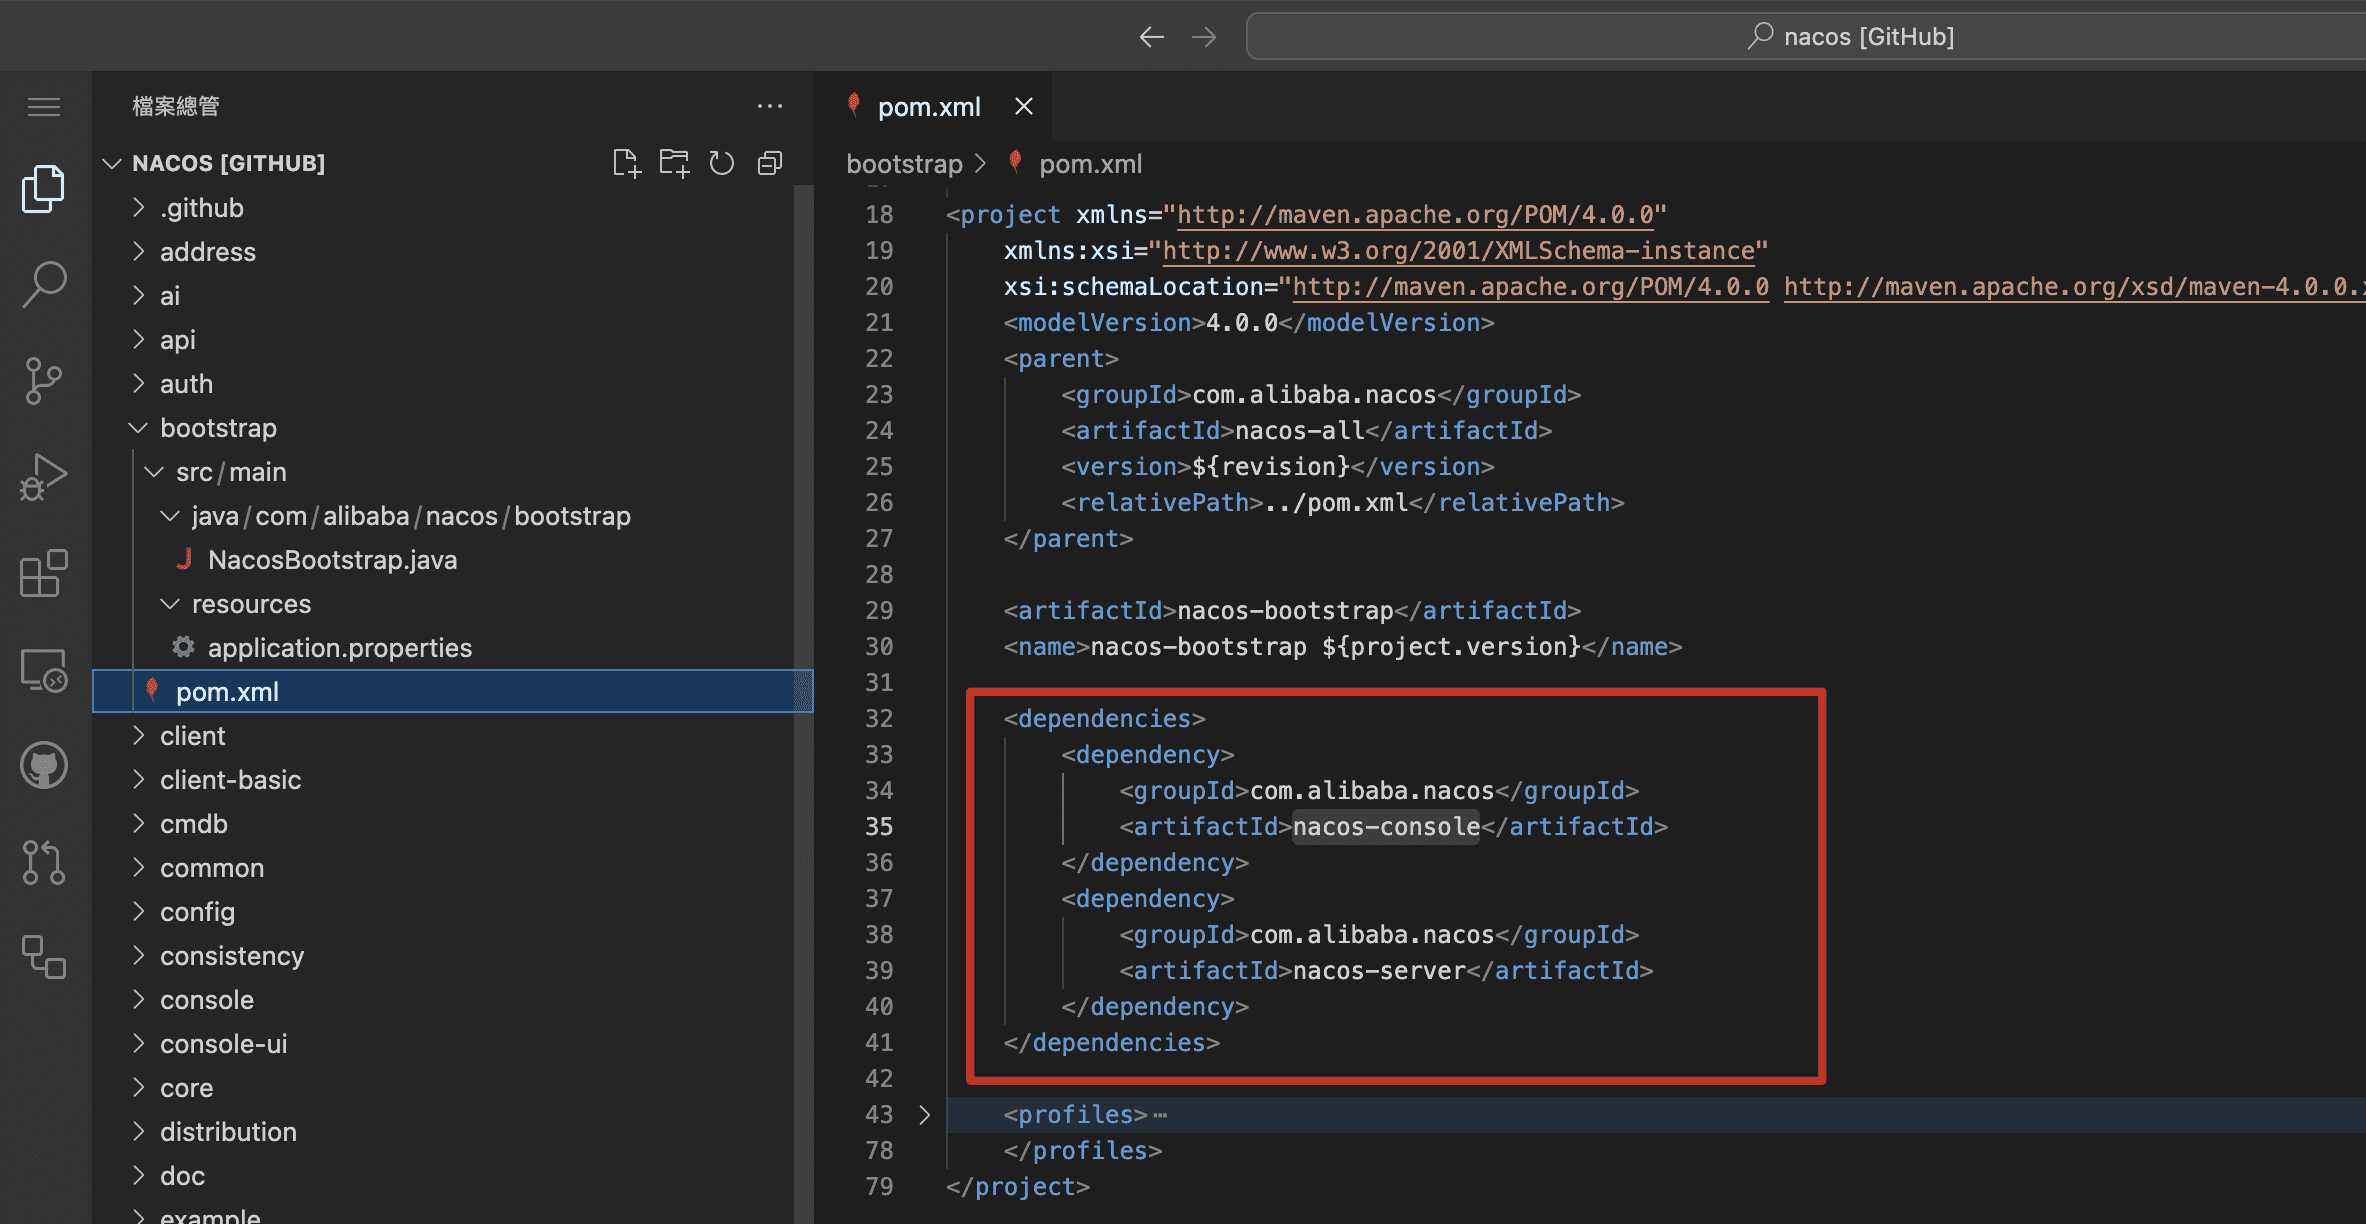
Task: Click the maven.apache.org/POM/4.0.0 xmlns link
Action: point(1415,215)
